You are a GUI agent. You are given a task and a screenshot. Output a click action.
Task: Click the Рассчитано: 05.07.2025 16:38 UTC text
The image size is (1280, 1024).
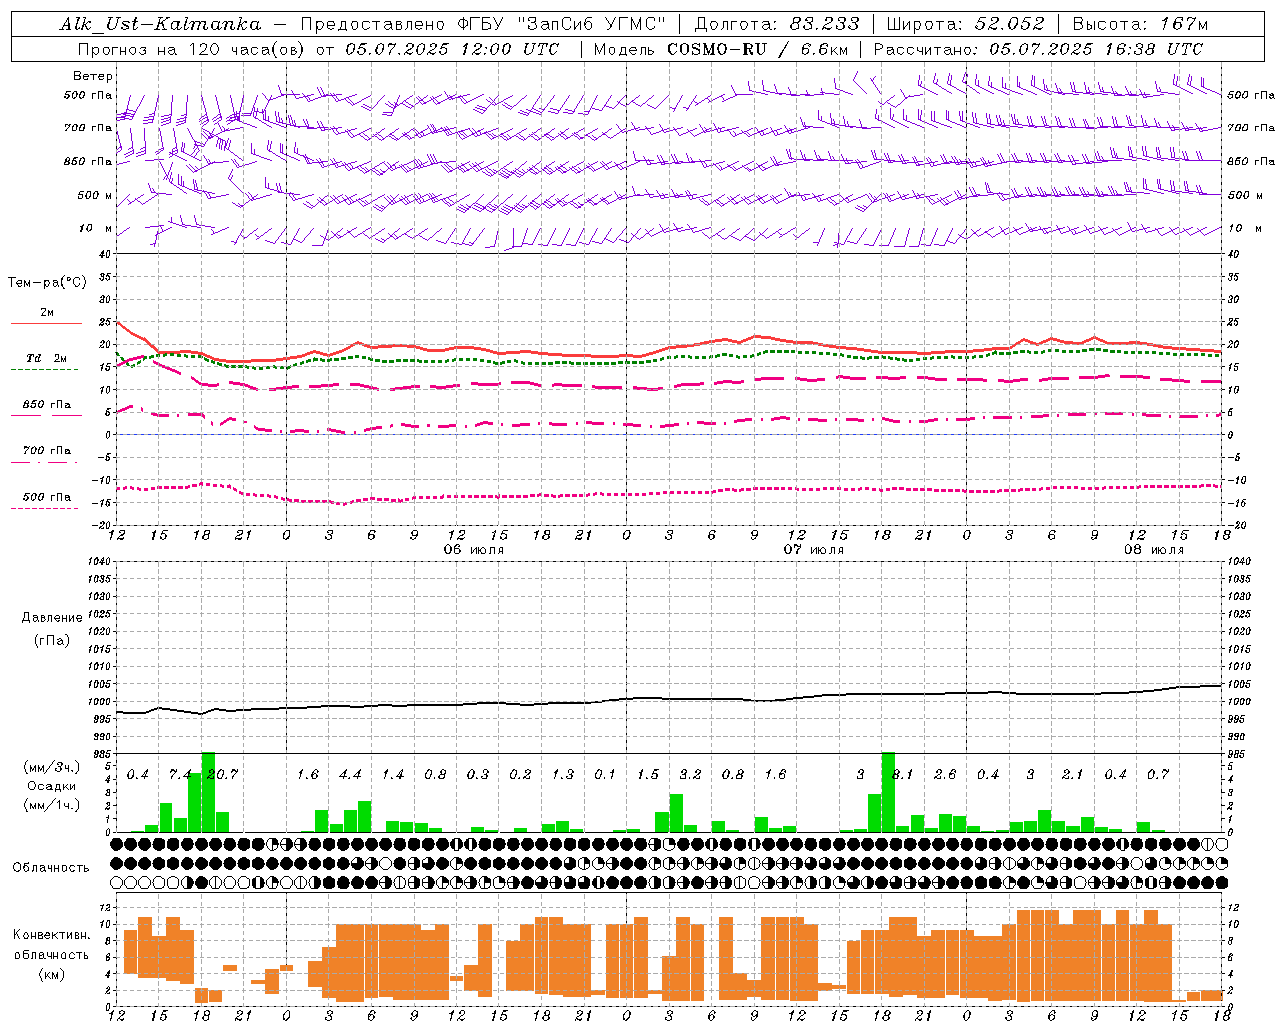click(1038, 49)
